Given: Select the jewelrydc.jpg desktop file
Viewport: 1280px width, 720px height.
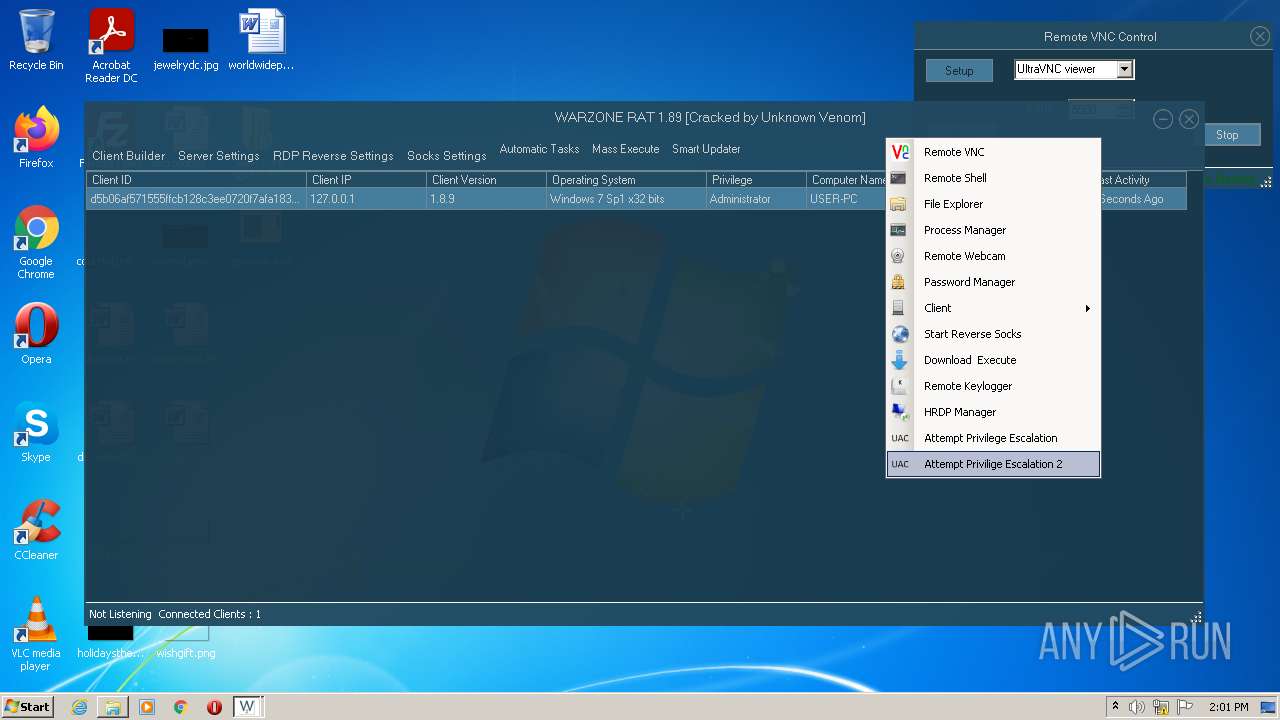Looking at the screenshot, I should pos(186,48).
